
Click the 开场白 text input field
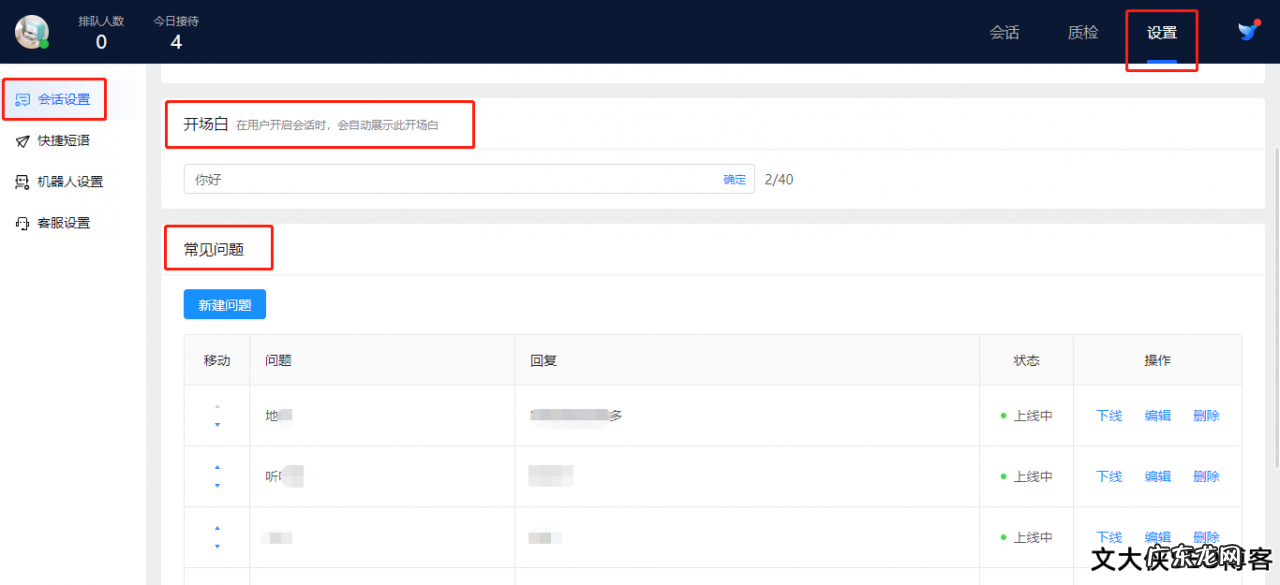[x=450, y=180]
